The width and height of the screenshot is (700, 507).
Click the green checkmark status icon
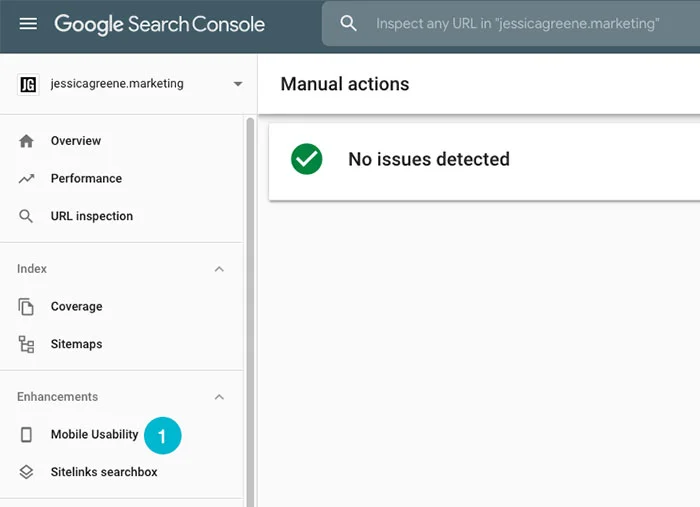pos(307,159)
